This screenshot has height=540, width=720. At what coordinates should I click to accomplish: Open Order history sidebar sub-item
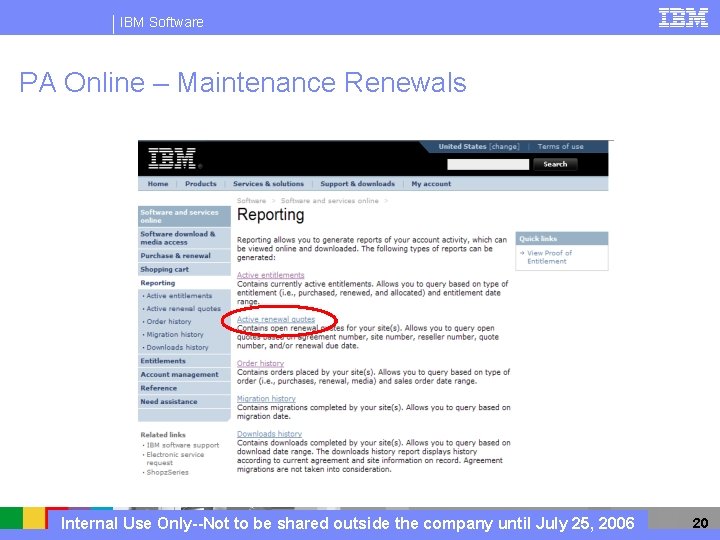coord(169,321)
